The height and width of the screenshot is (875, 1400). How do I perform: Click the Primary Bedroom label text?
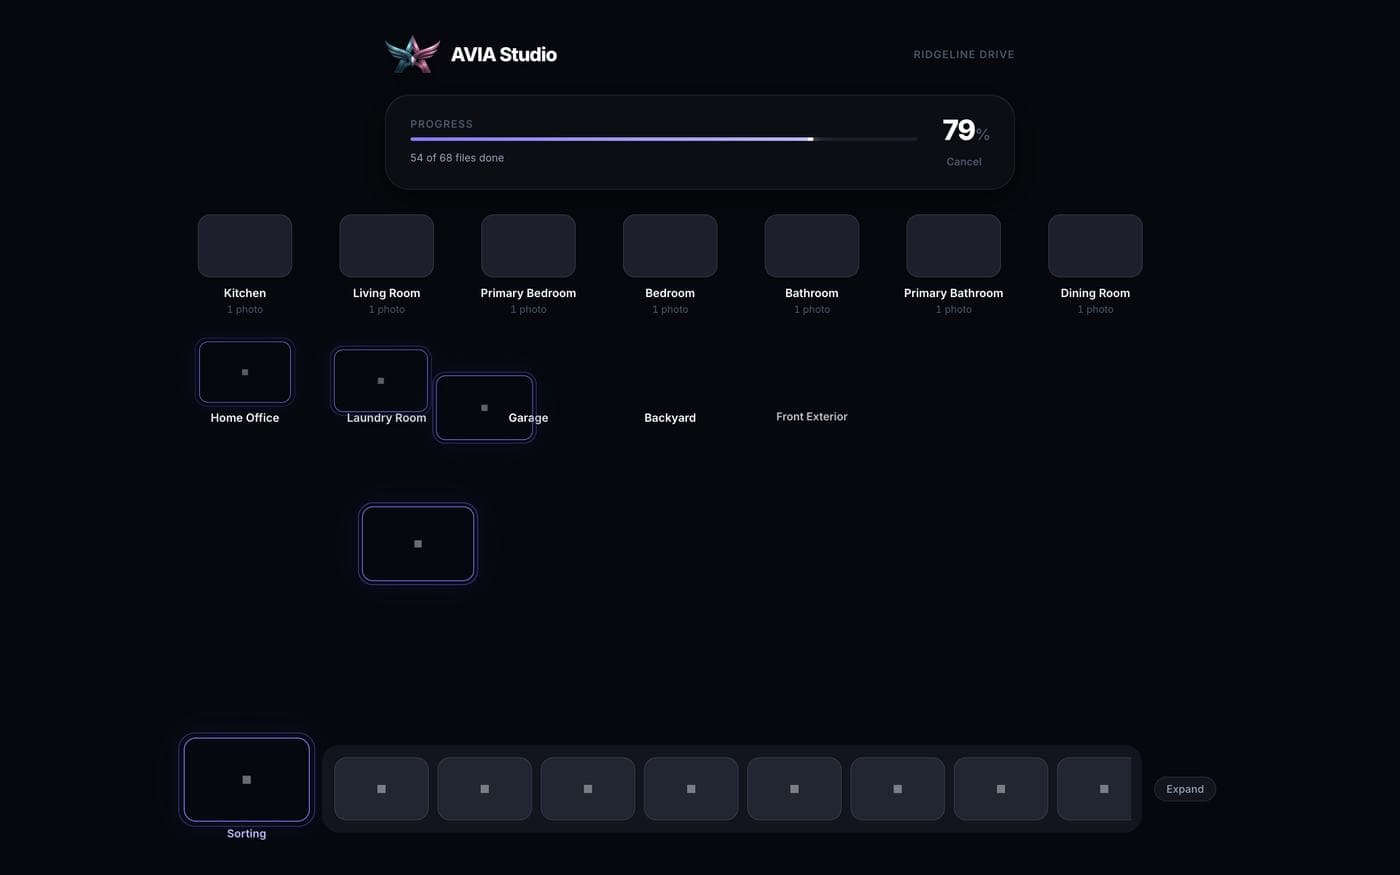coord(528,293)
